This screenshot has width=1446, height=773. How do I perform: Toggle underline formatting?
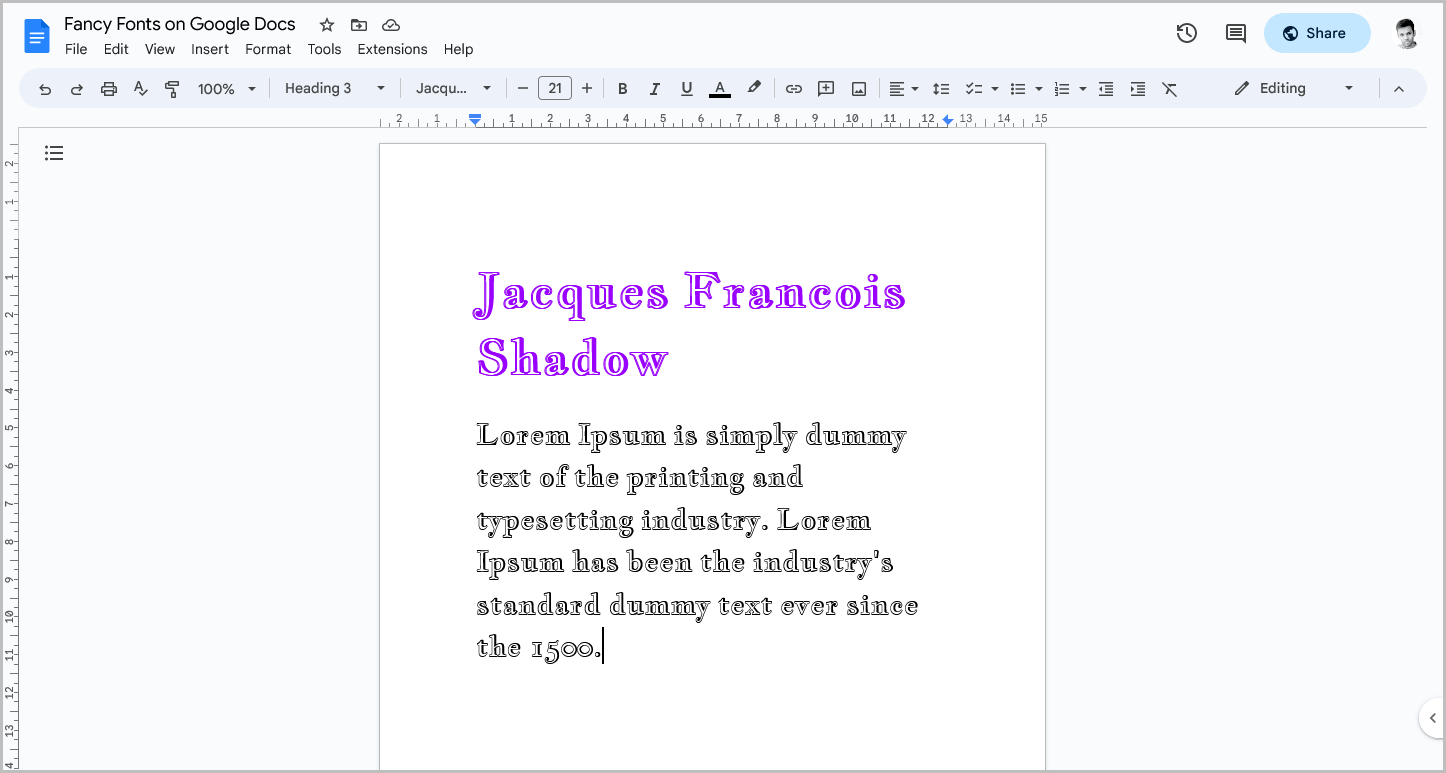point(686,88)
